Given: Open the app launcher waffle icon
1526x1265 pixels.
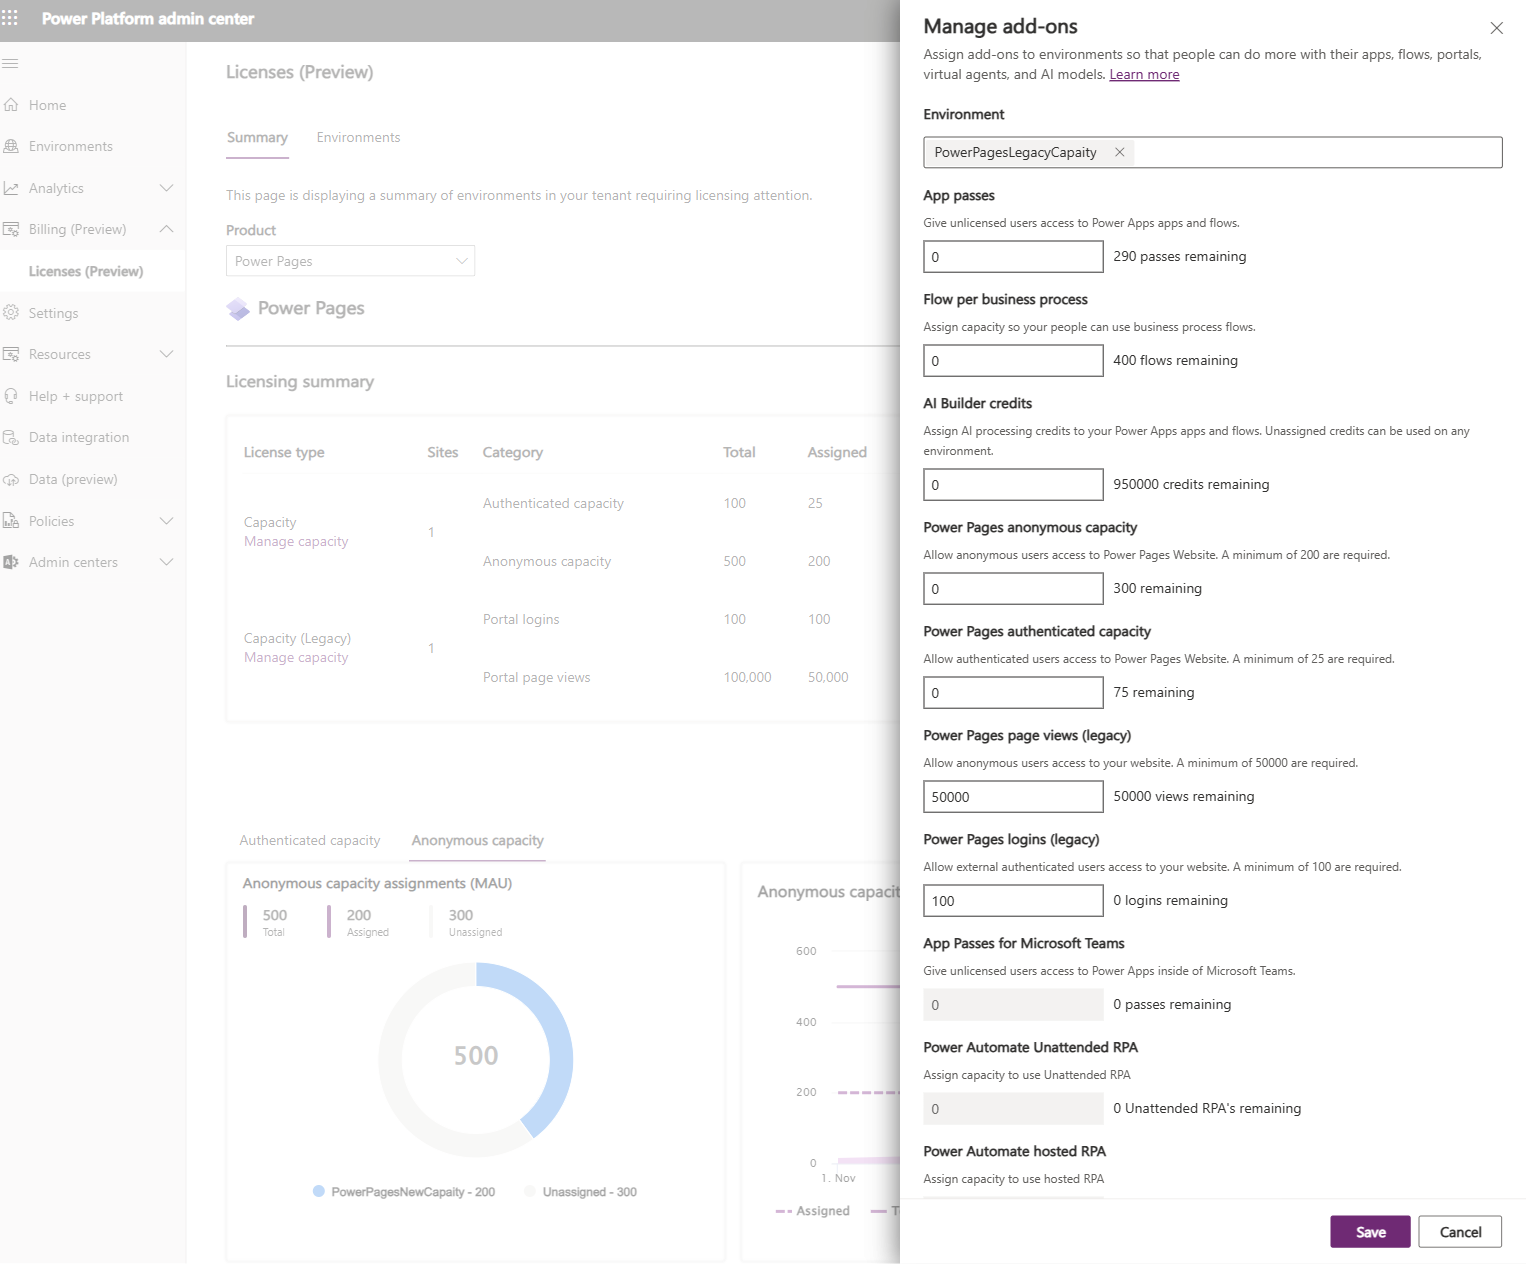Looking at the screenshot, I should pos(11,18).
